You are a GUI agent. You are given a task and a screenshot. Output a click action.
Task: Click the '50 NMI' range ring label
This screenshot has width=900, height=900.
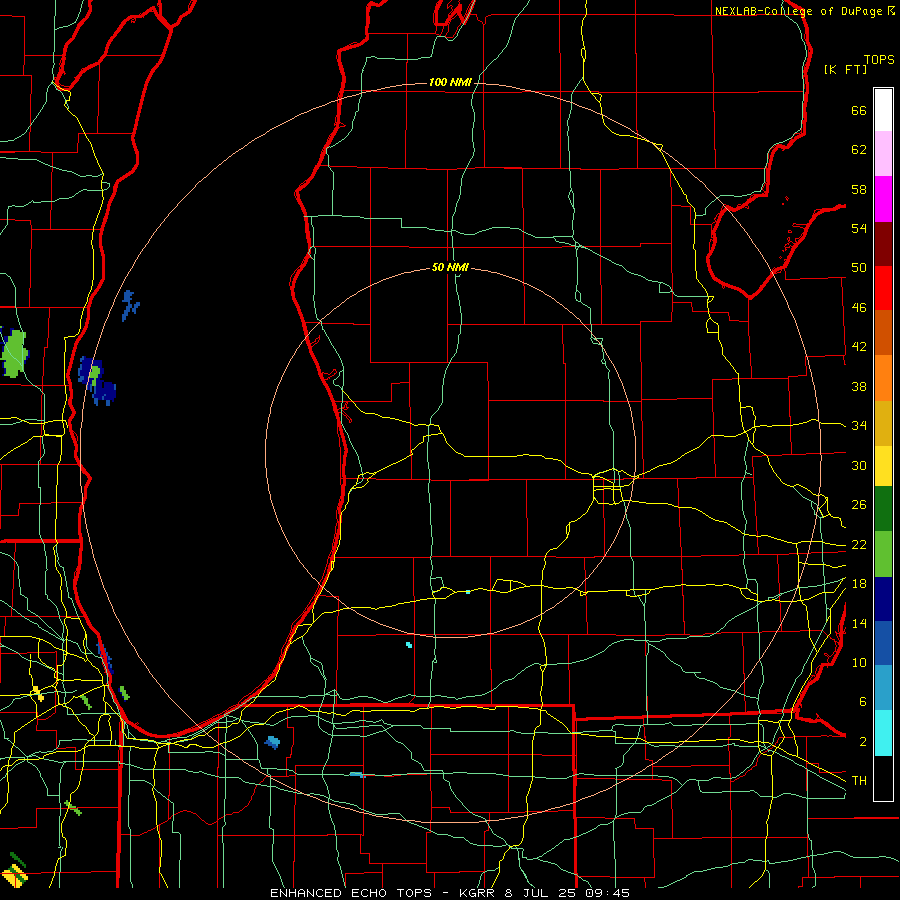pos(450,267)
